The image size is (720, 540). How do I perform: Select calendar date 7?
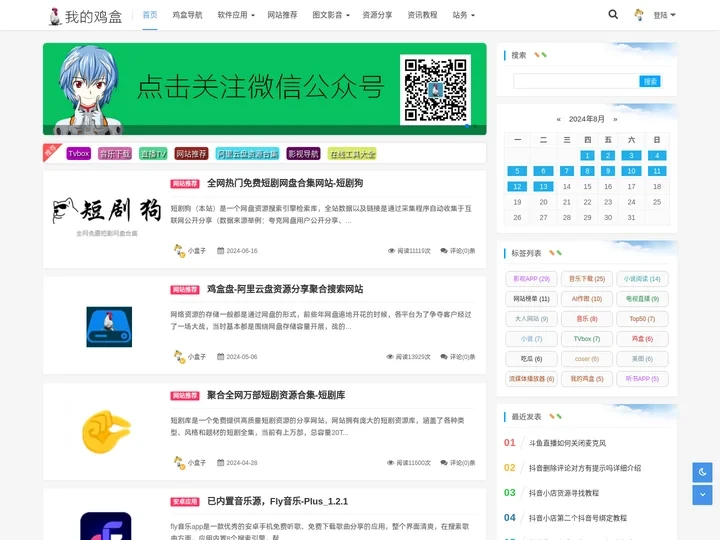coord(567,171)
